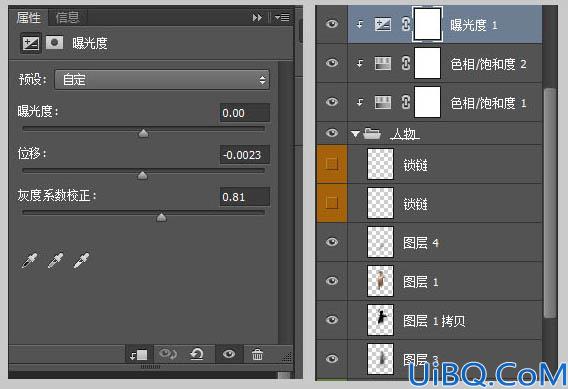Click 曝光度 1 layer adjustment icon
Image resolution: width=568 pixels, height=389 pixels.
pos(383,25)
